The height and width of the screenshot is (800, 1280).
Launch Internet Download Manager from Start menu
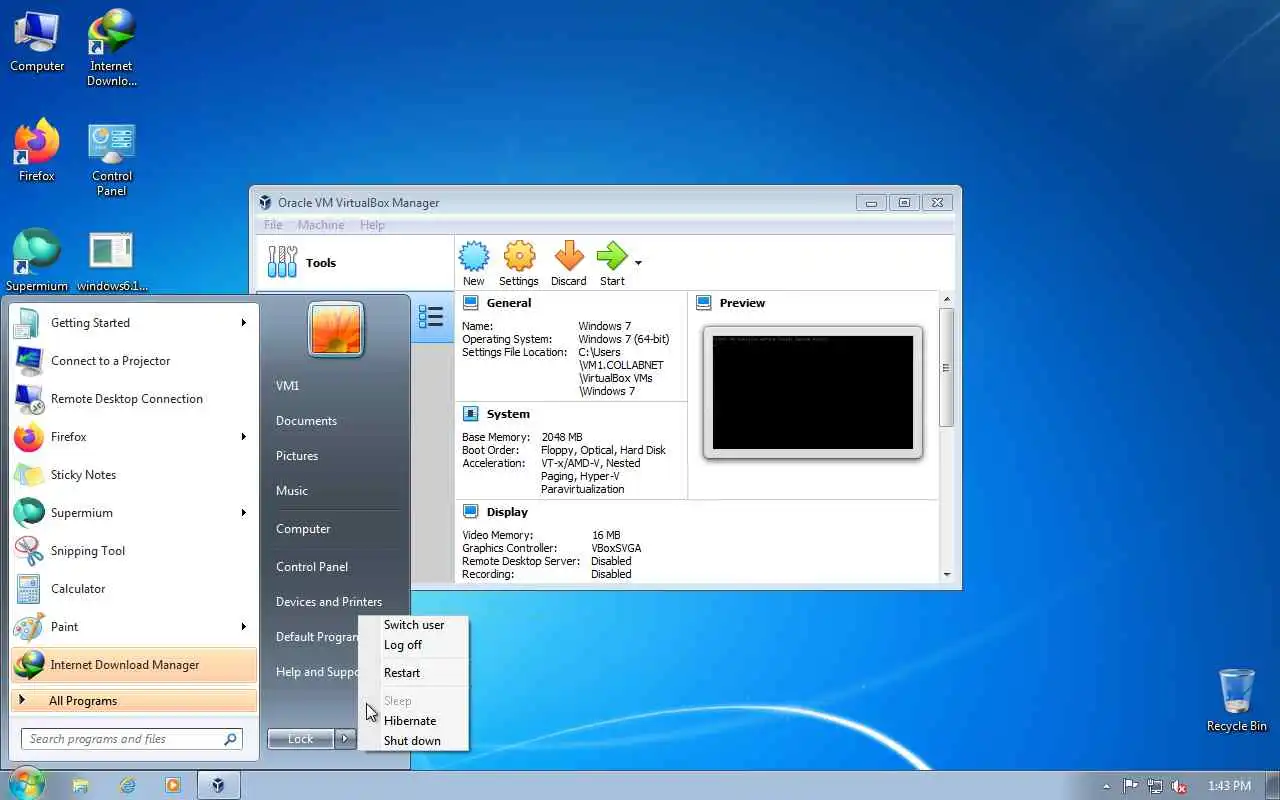click(x=134, y=665)
